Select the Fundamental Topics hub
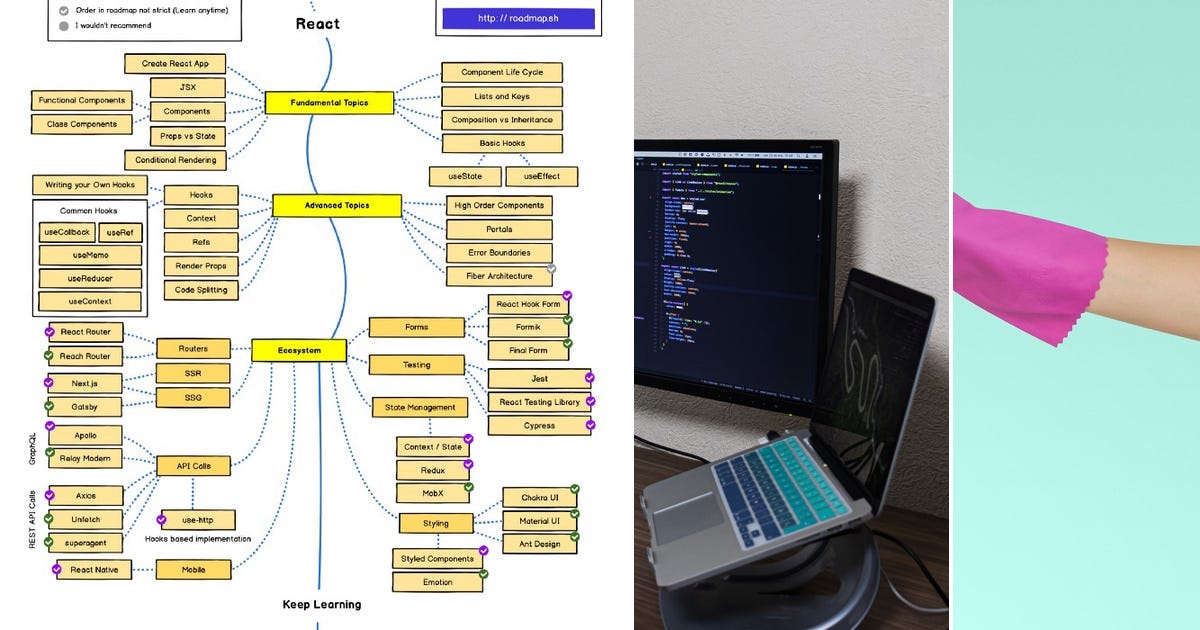 [x=330, y=103]
